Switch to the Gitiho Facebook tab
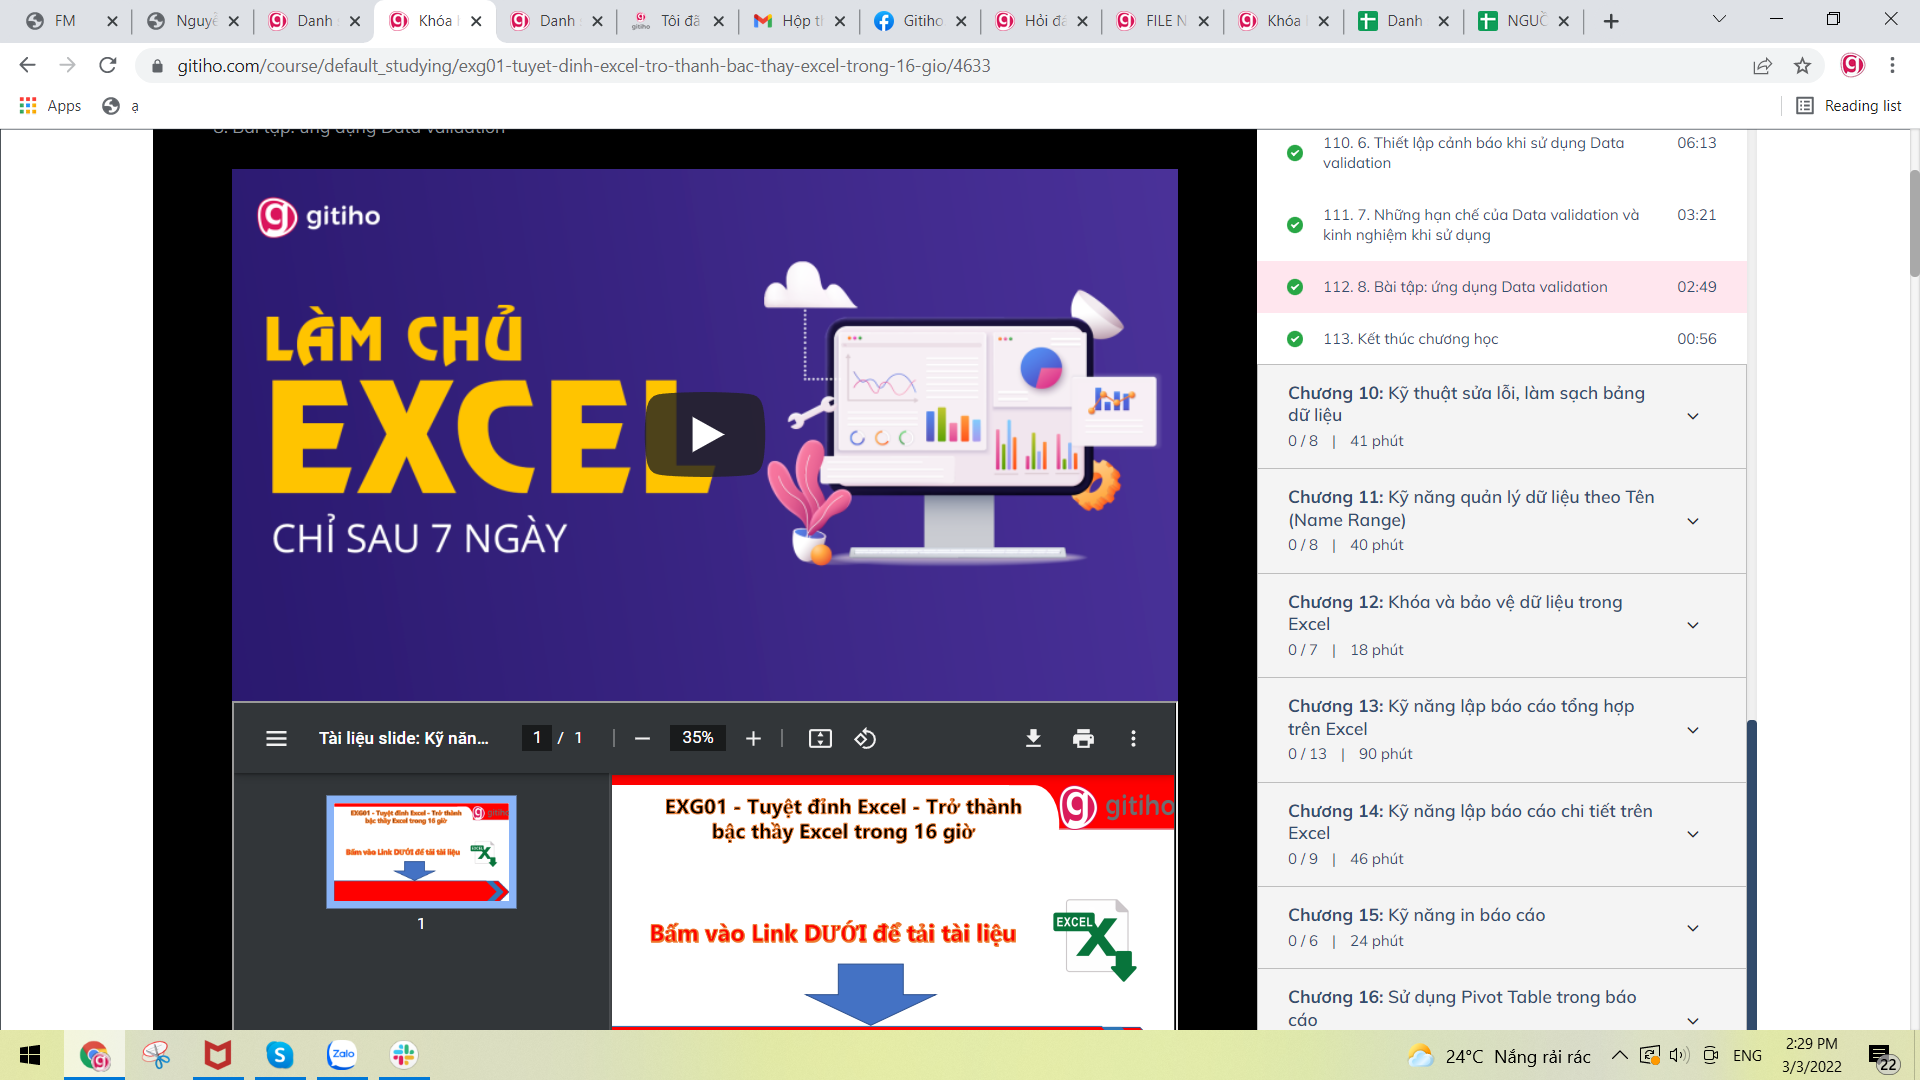Viewport: 1920px width, 1080px height. tap(921, 21)
